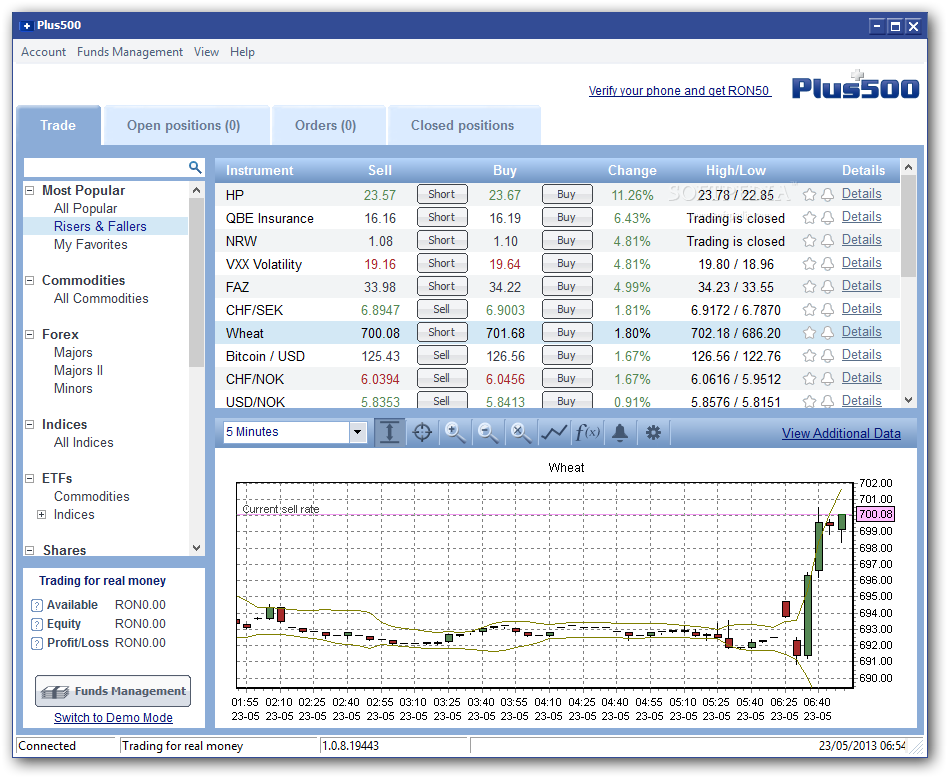Switch to Closed positions tab

click(x=463, y=125)
